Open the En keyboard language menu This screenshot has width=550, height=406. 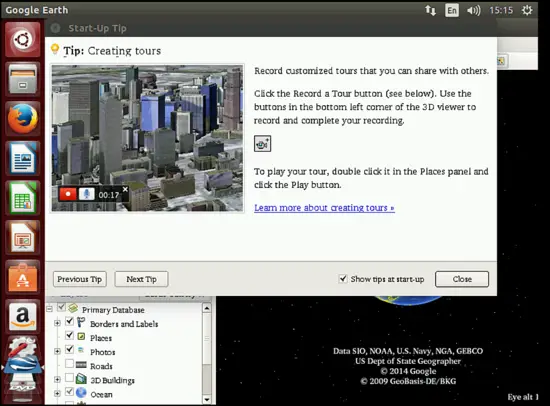452,11
